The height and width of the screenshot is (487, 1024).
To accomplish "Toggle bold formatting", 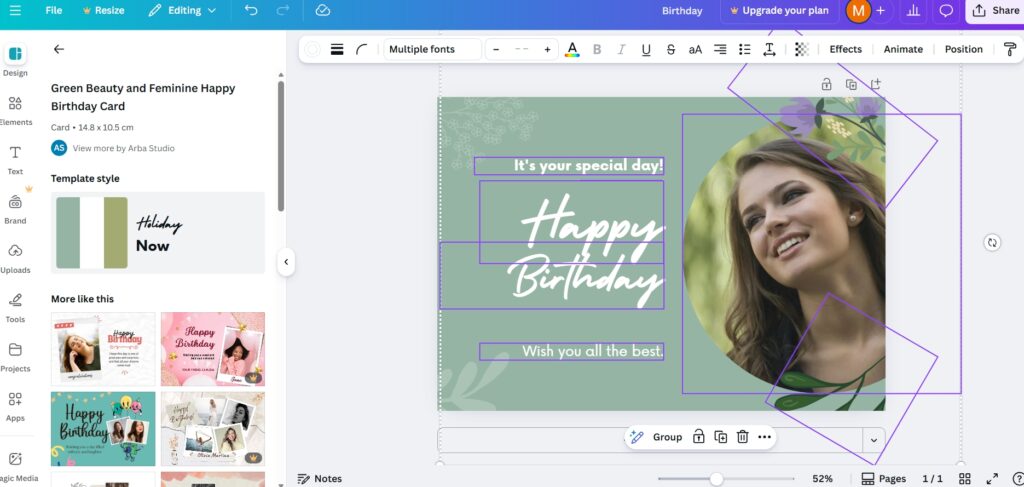I will pyautogui.click(x=597, y=49).
